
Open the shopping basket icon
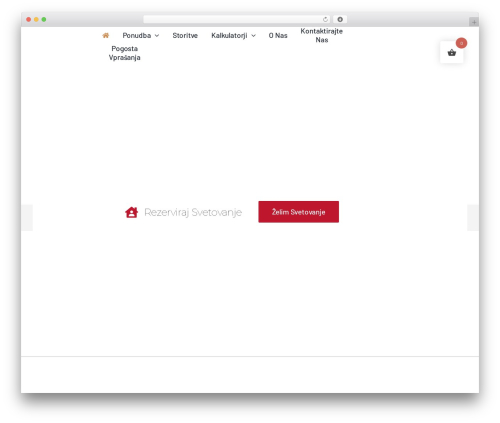452,53
